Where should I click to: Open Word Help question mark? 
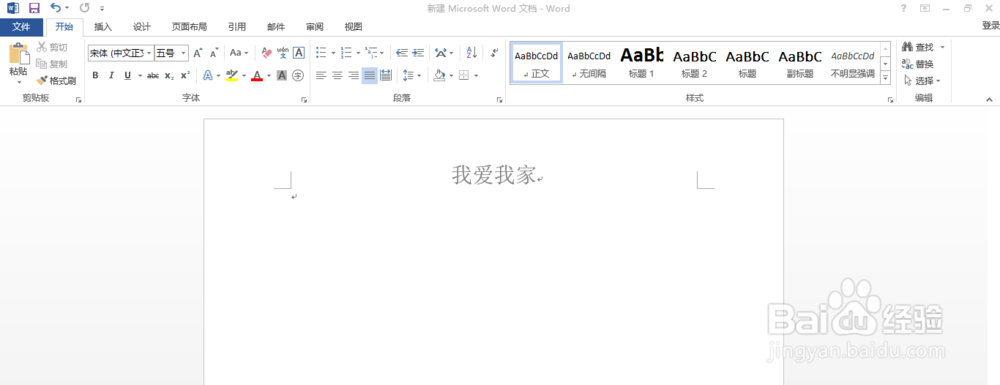click(x=903, y=8)
